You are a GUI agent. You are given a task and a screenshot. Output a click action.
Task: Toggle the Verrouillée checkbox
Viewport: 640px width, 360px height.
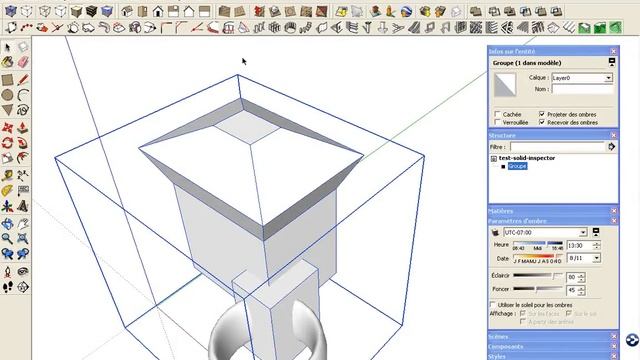point(498,122)
